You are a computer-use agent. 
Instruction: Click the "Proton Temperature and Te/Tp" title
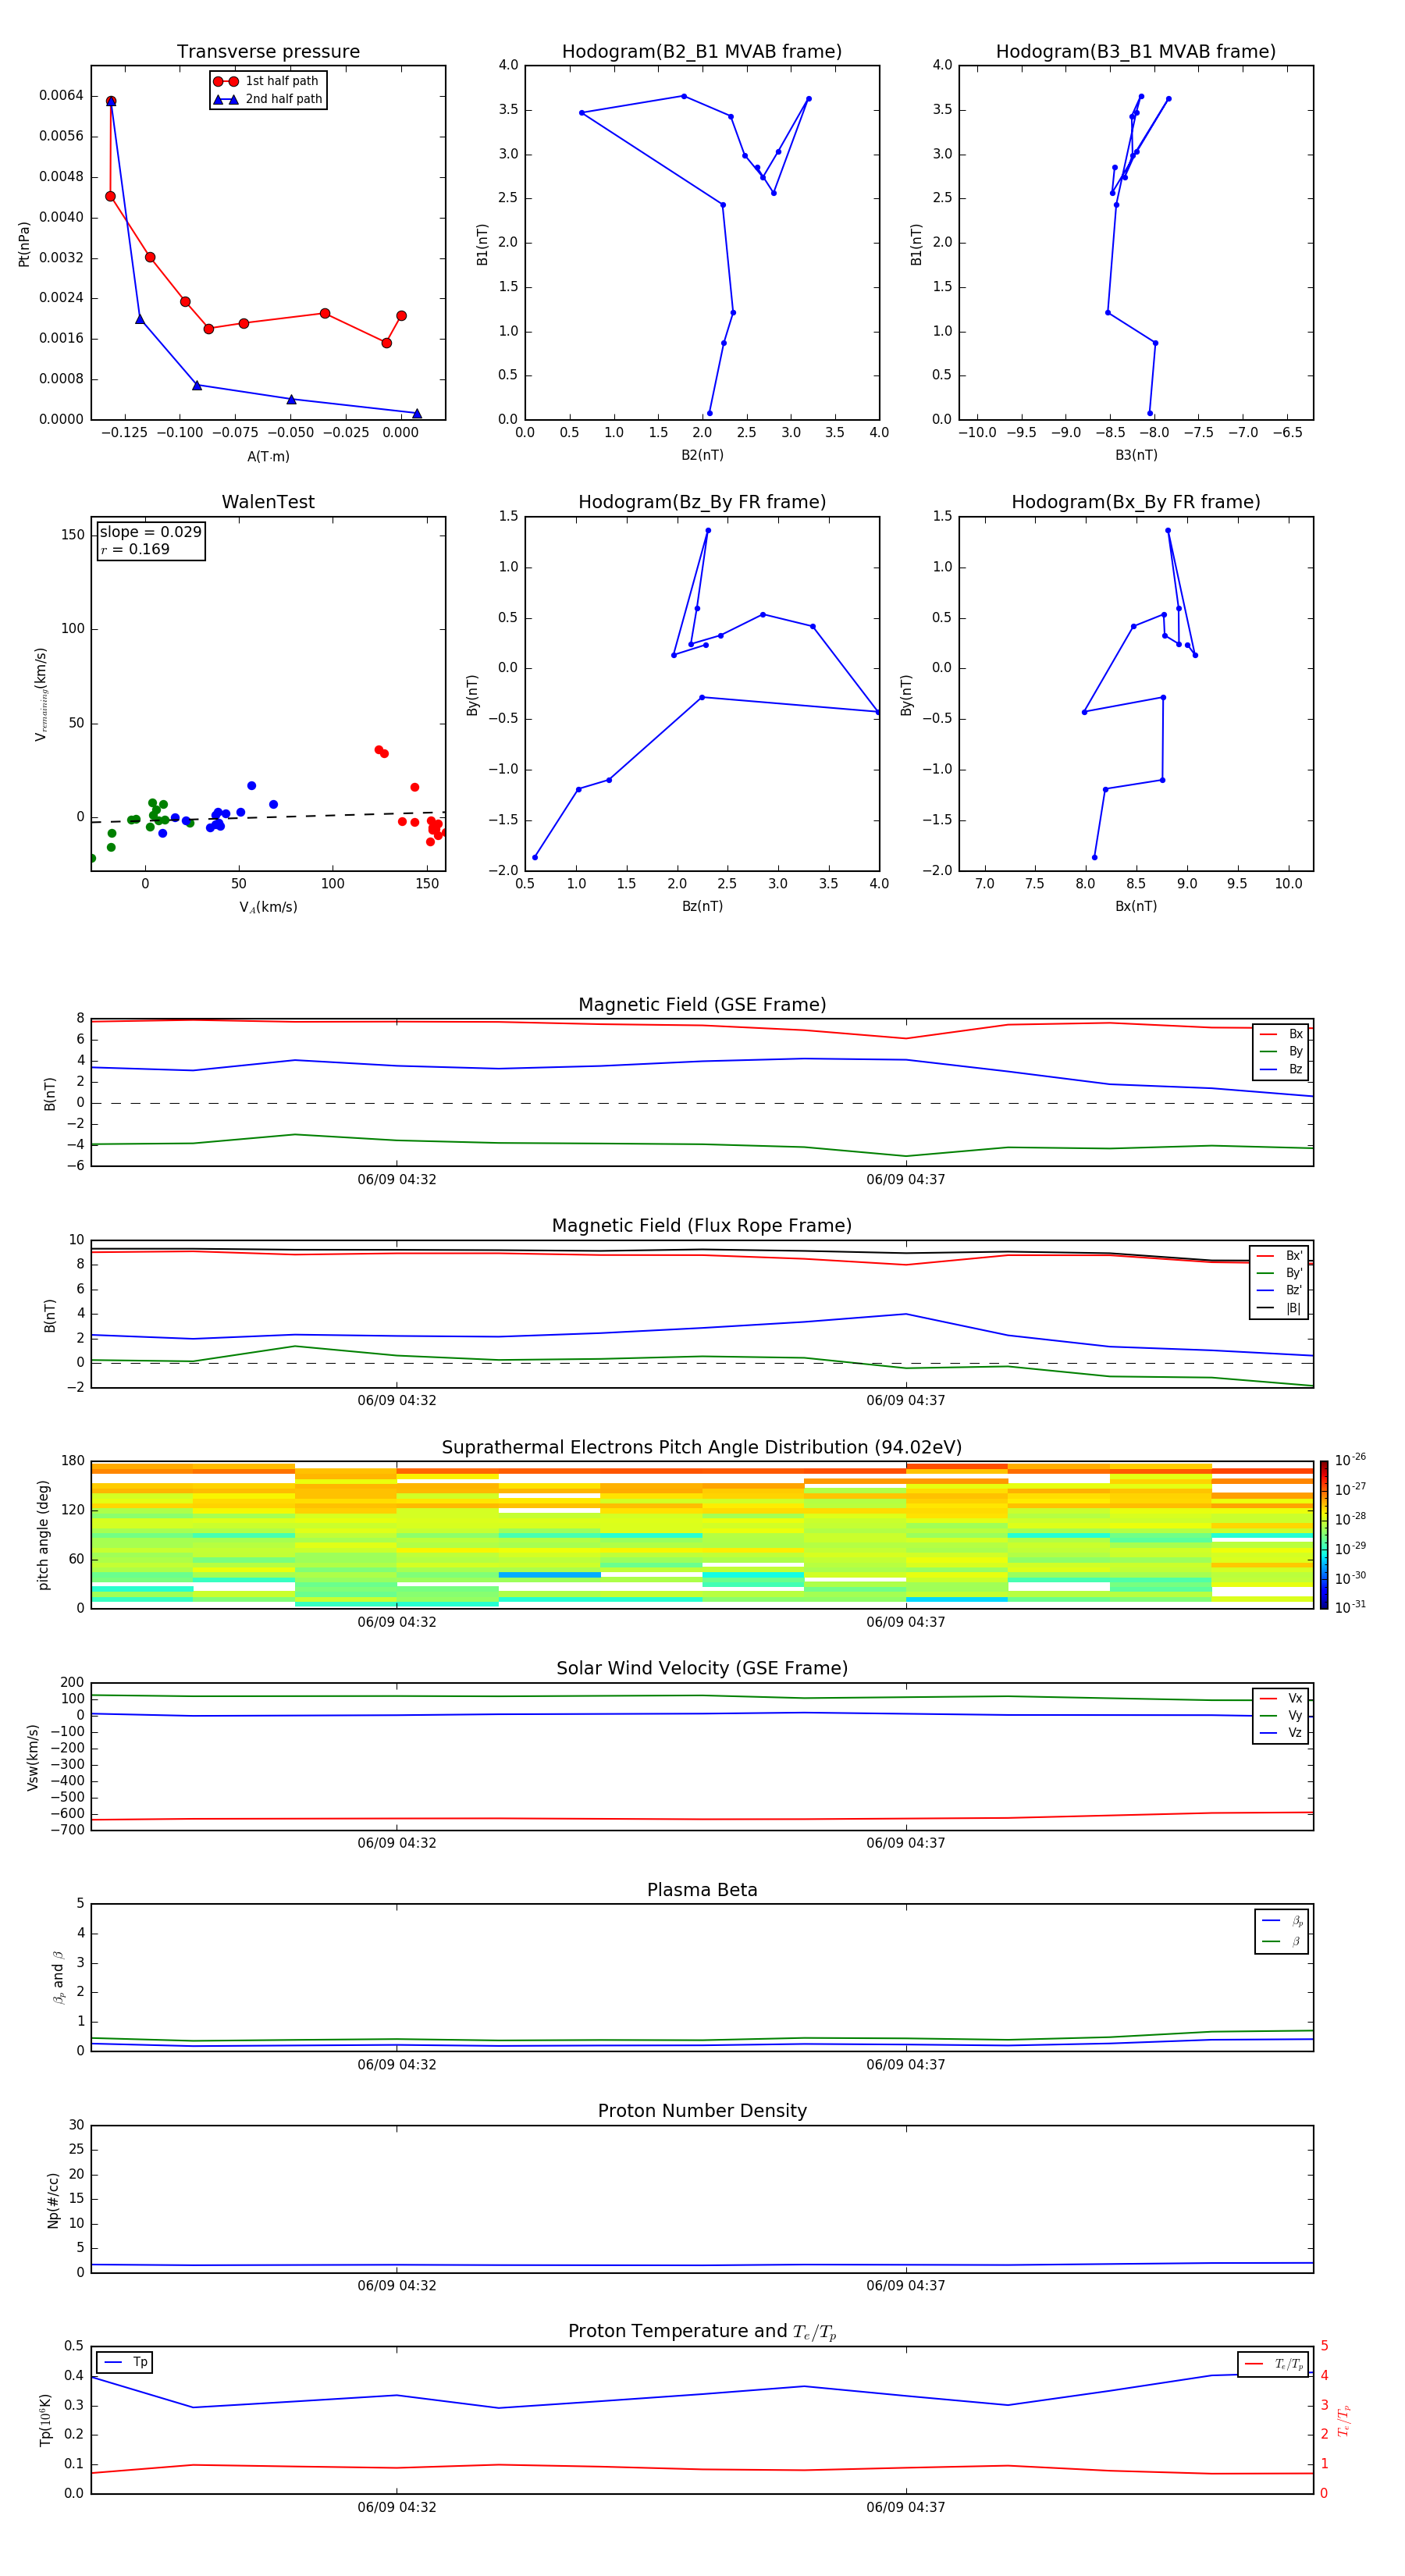pyautogui.click(x=702, y=2332)
